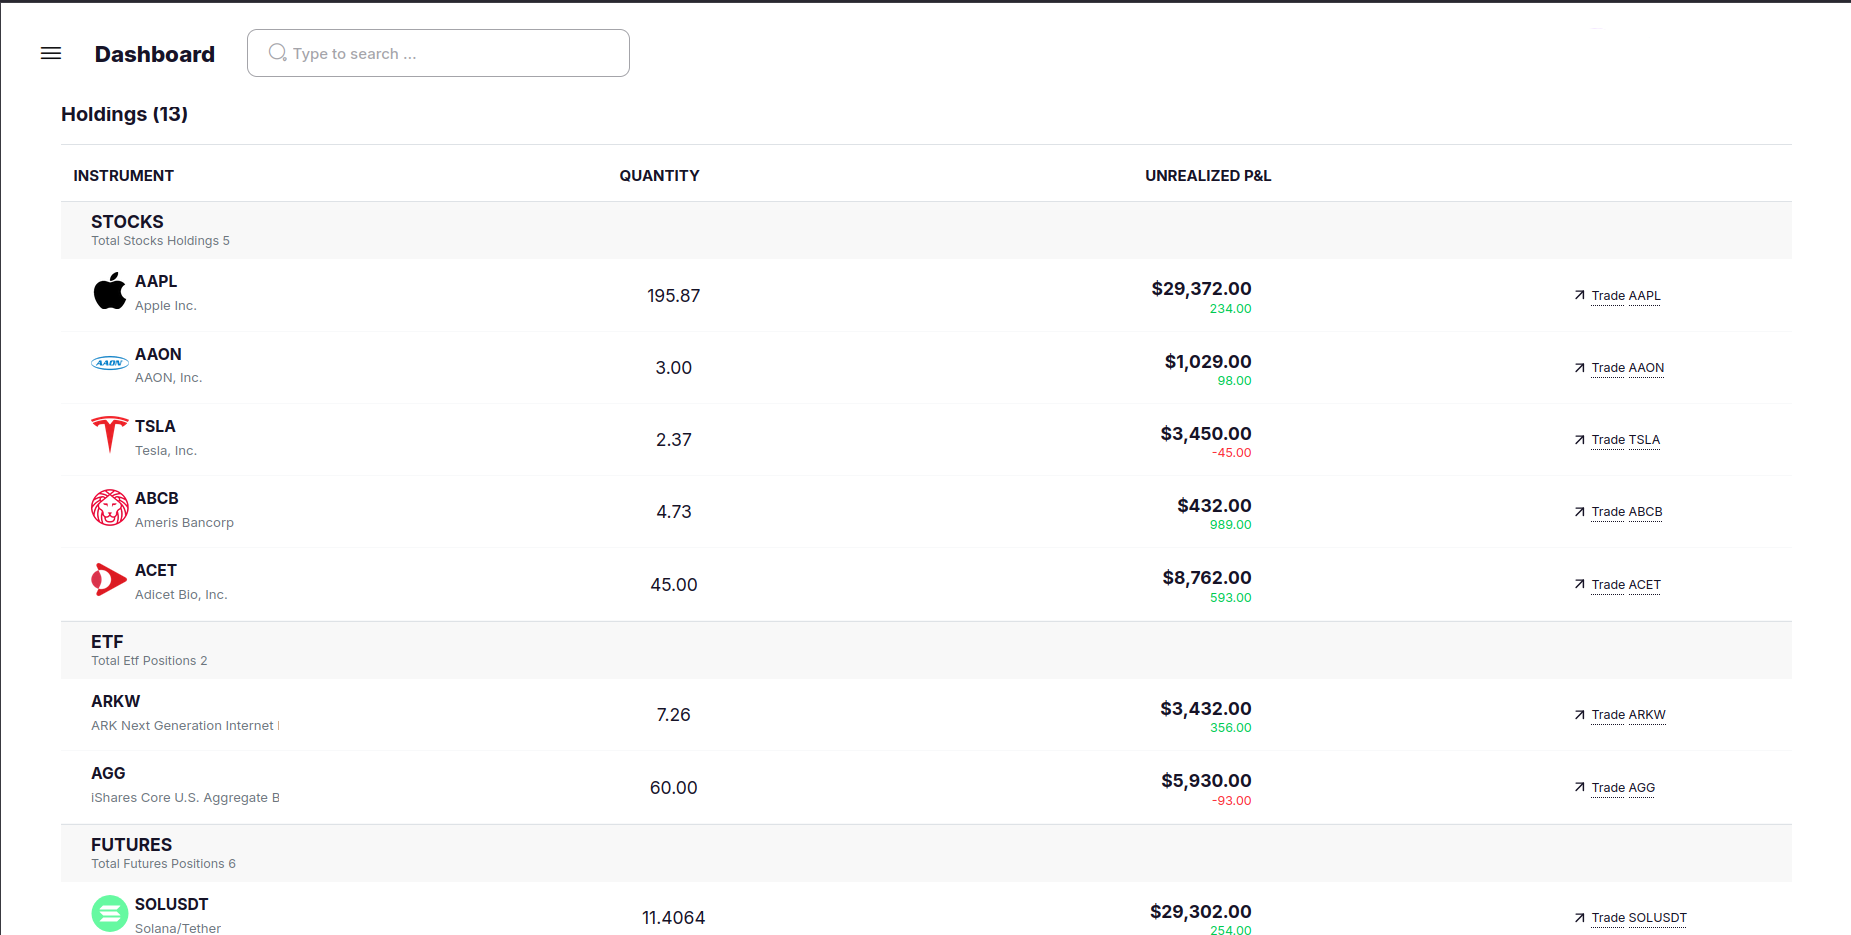Screen dimensions: 1851x935
Task: Click Trade AGG link
Action: tap(1622, 788)
